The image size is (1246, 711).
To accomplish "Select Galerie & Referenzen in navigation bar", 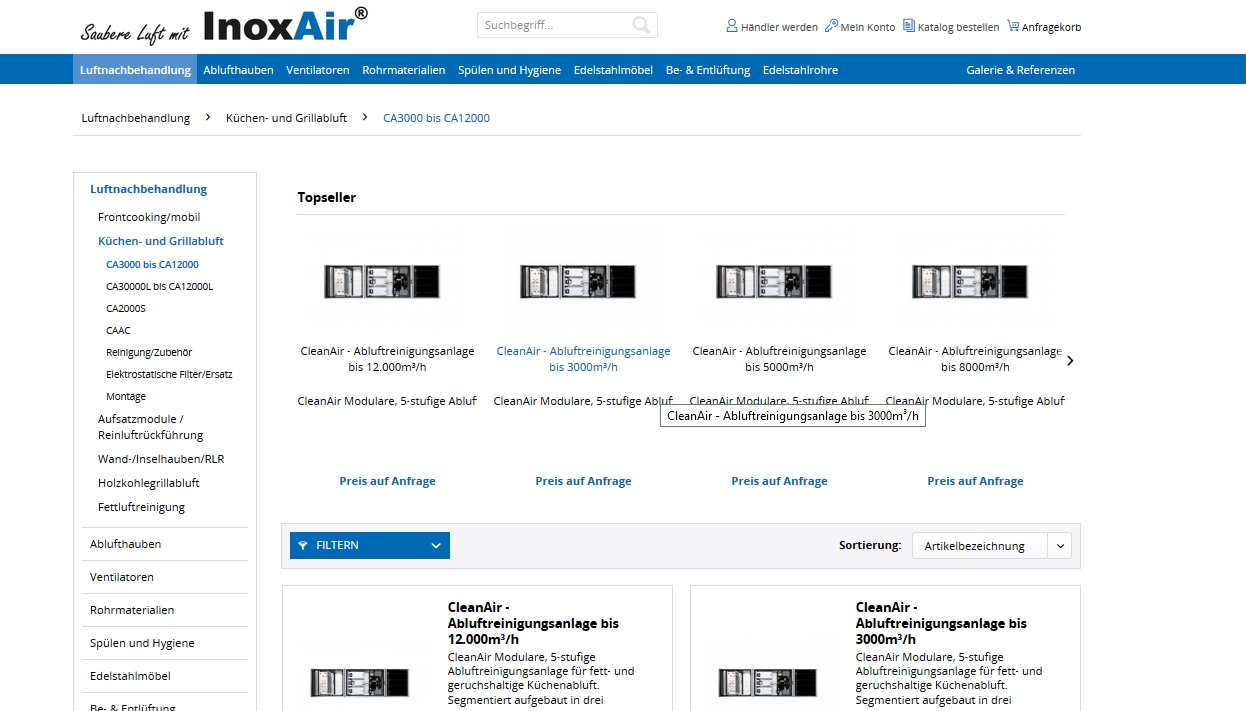I will (x=1020, y=70).
